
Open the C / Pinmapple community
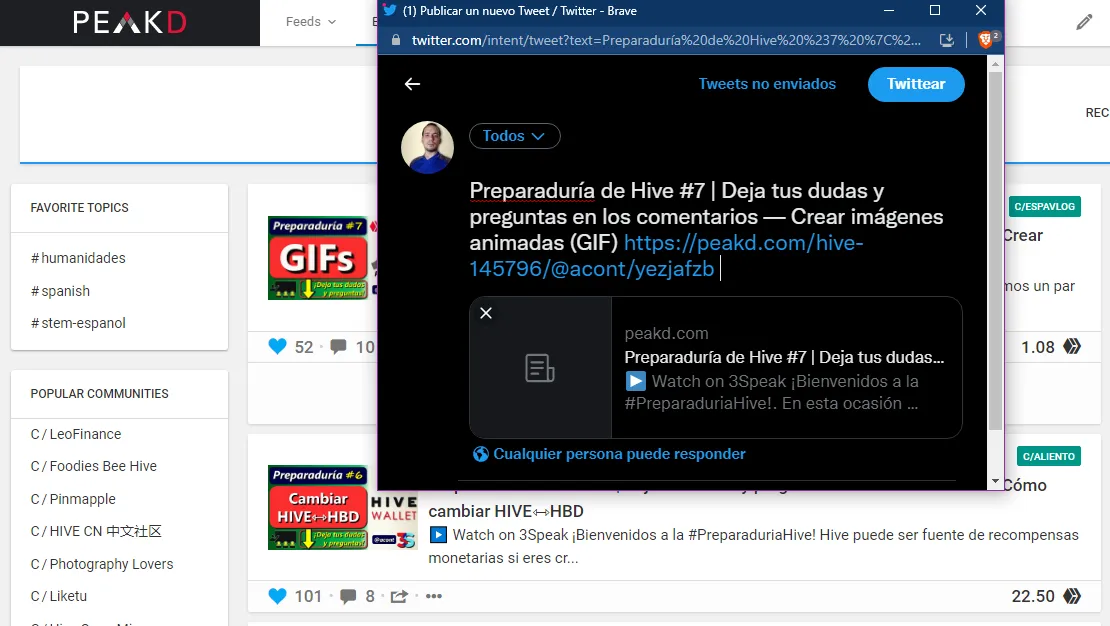(x=73, y=499)
